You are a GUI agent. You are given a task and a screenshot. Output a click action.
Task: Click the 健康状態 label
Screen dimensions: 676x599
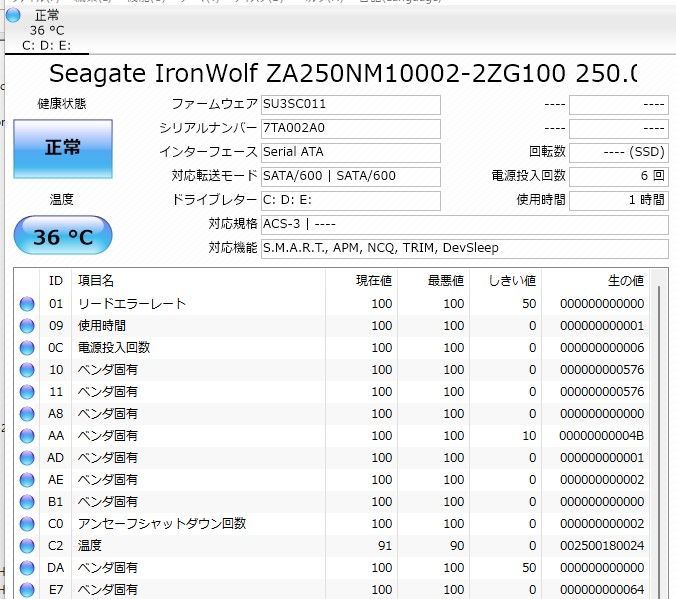point(62,104)
